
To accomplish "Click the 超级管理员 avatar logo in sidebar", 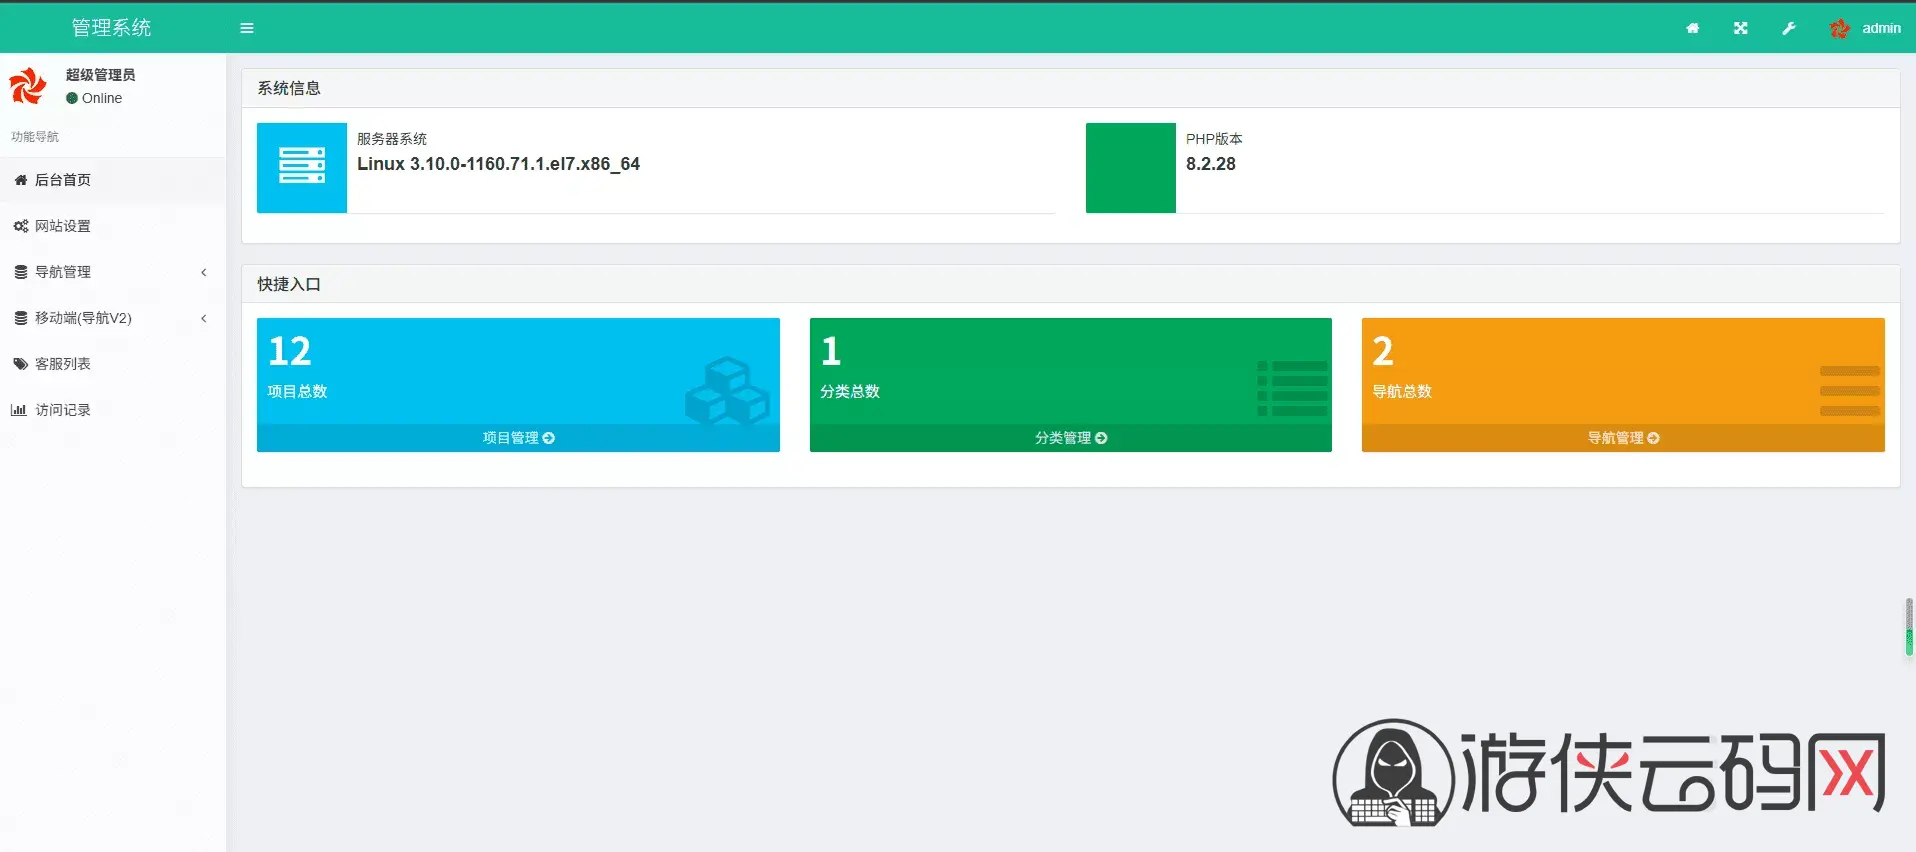I will pyautogui.click(x=28, y=86).
